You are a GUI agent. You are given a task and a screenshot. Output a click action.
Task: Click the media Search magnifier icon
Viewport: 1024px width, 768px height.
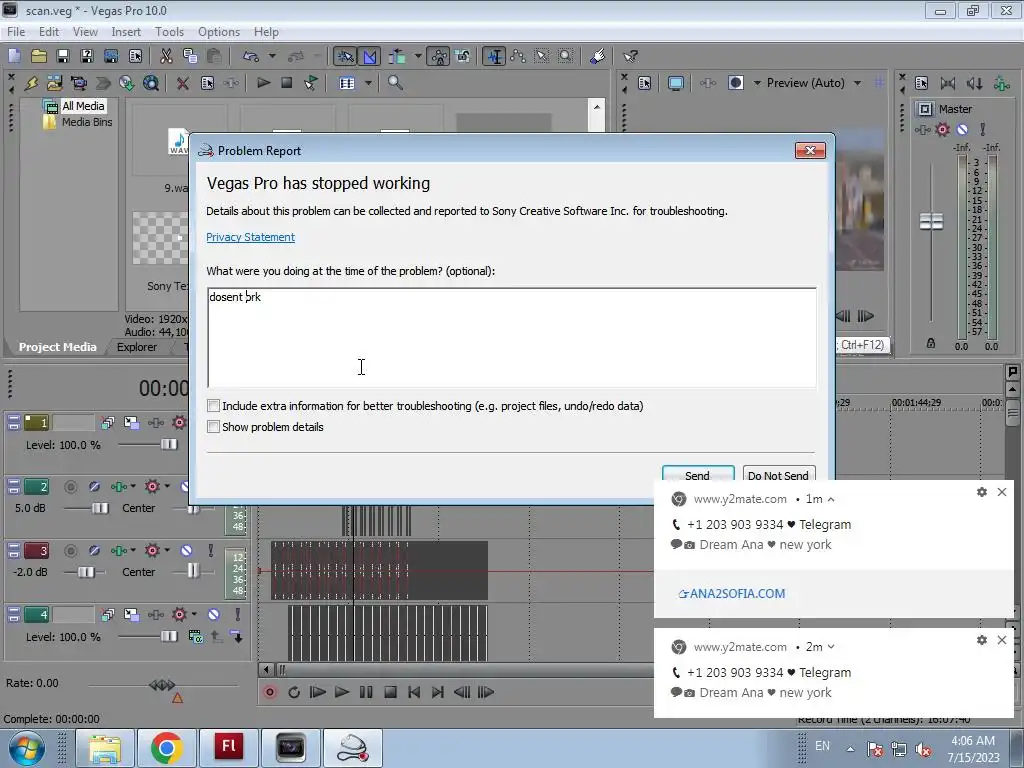(x=395, y=83)
